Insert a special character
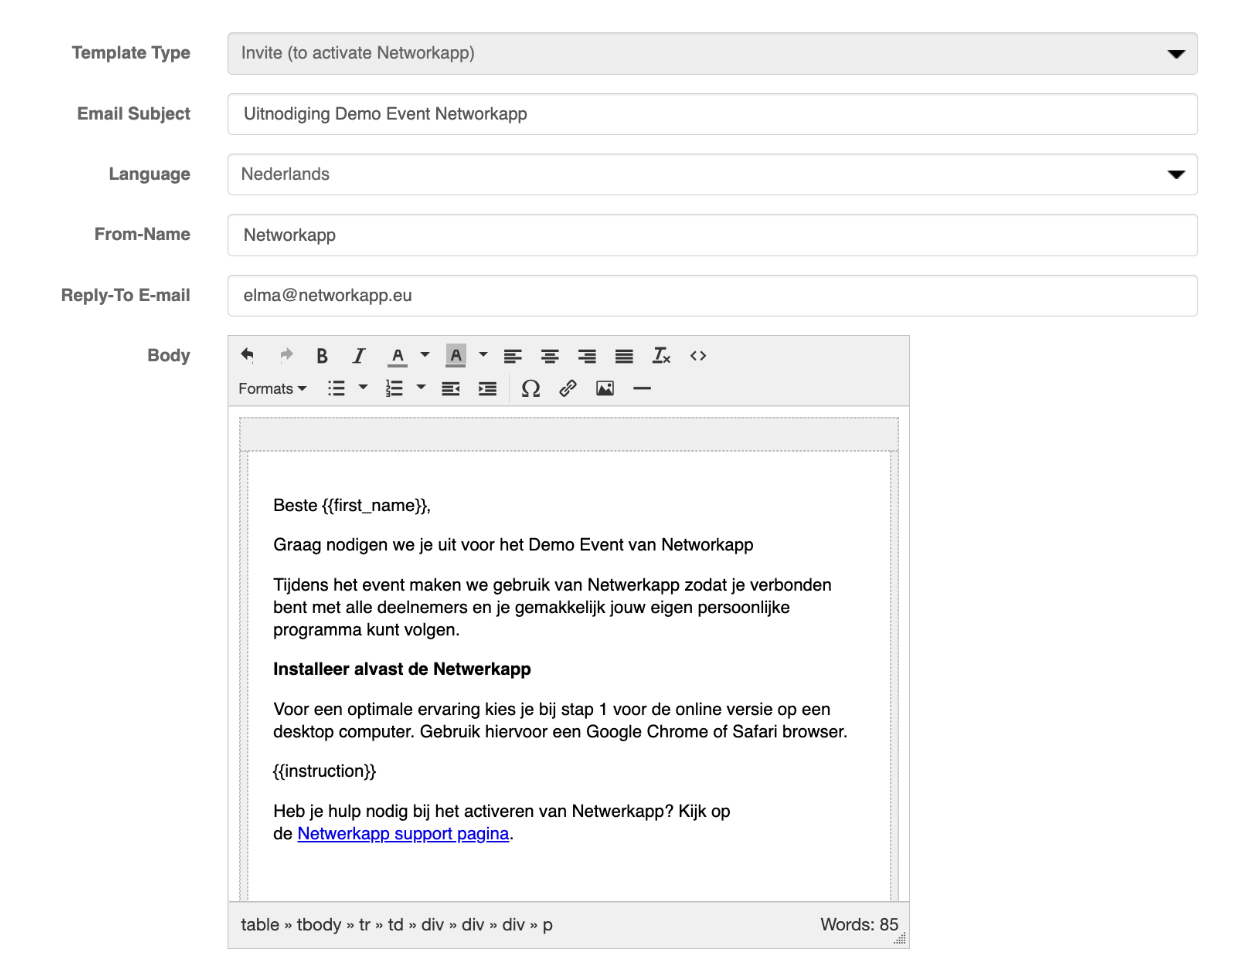 531,388
